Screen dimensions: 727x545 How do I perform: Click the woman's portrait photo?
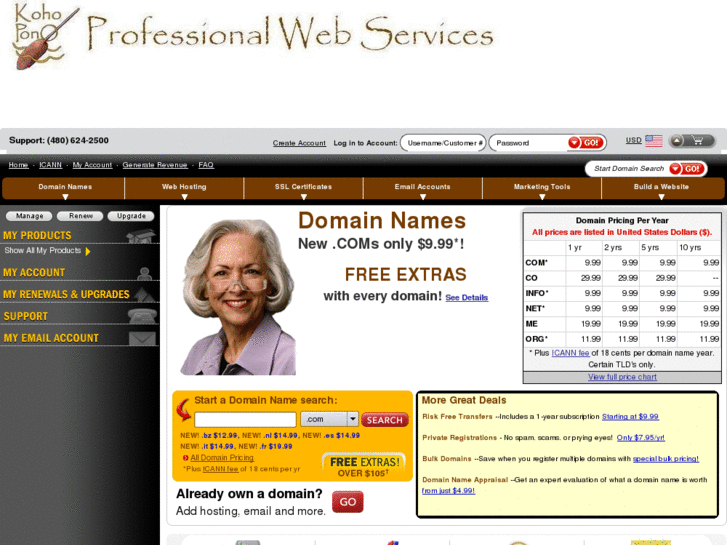[238, 297]
